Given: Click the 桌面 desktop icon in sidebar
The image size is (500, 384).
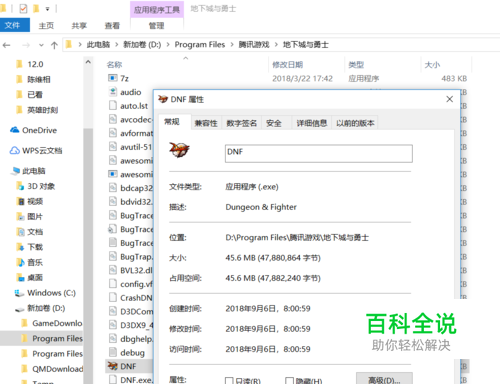Looking at the screenshot, I should coord(20,277).
